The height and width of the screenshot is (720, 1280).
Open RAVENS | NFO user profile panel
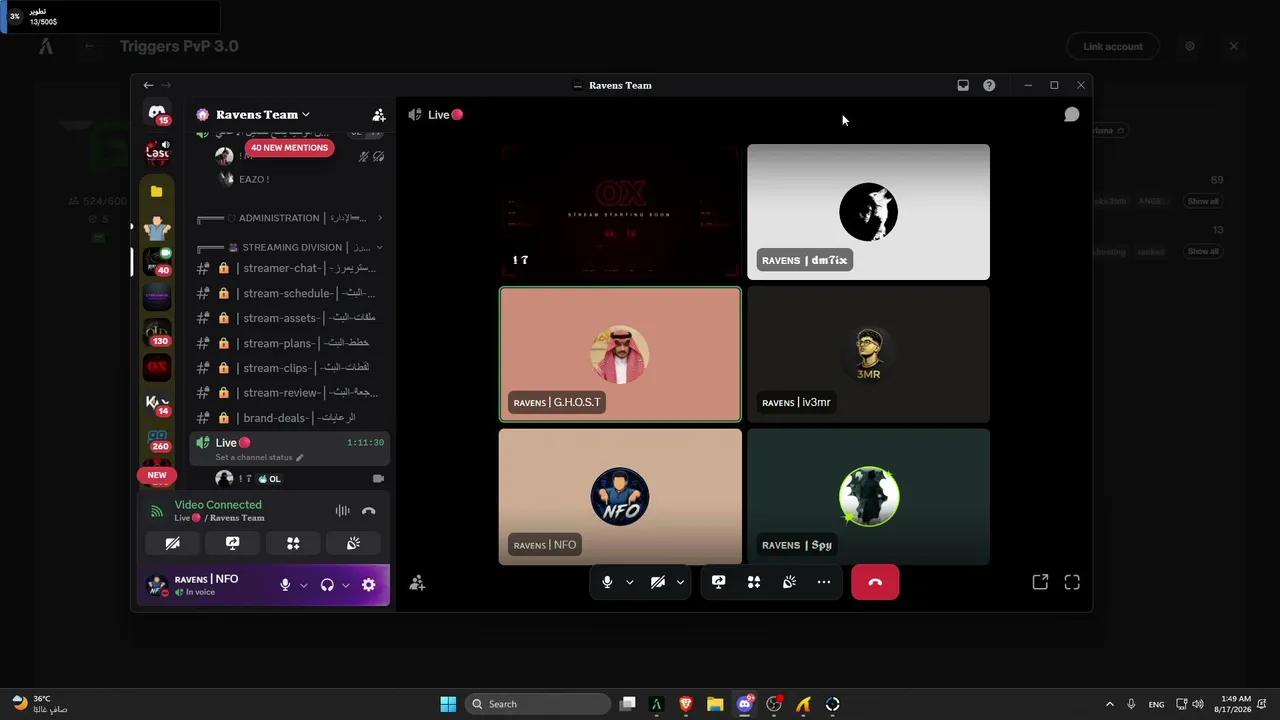[206, 585]
